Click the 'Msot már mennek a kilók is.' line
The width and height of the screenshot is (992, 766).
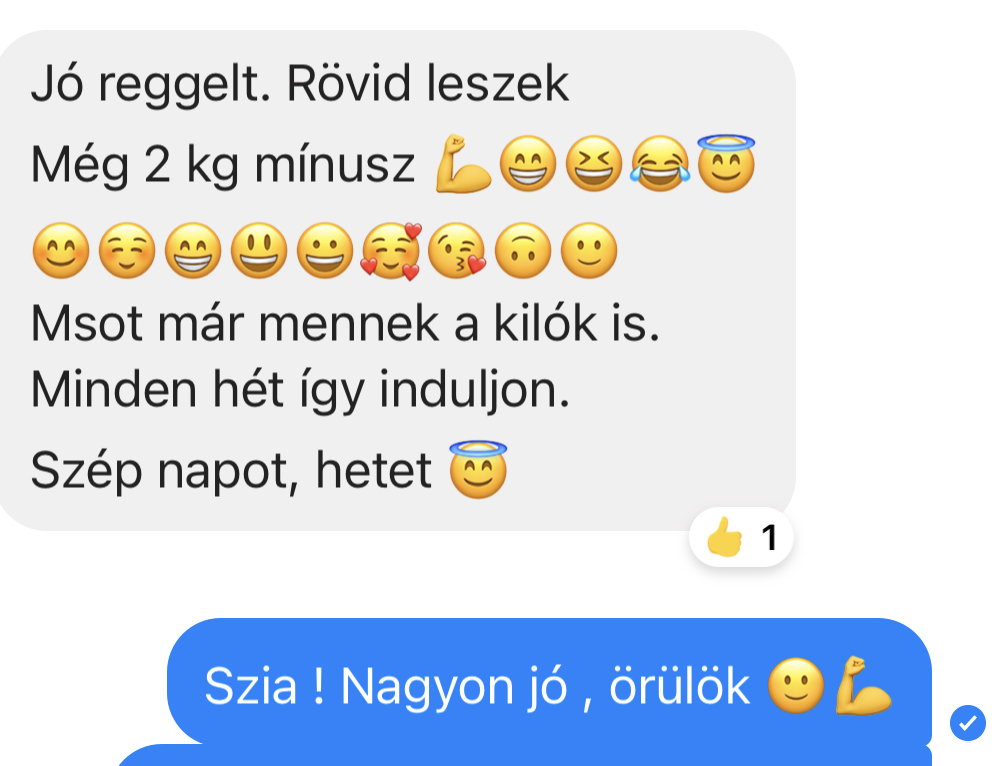(x=345, y=323)
